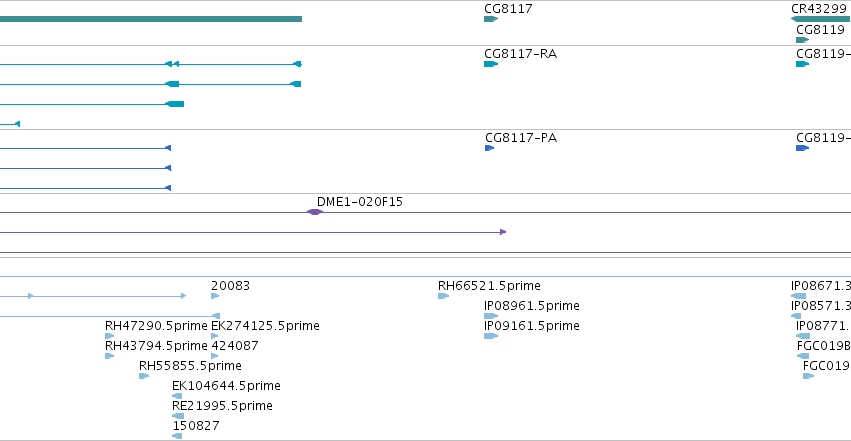Screen dimensions: 851x441
Task: Select the IP08961.5prime feature arrow
Action: click(x=491, y=316)
